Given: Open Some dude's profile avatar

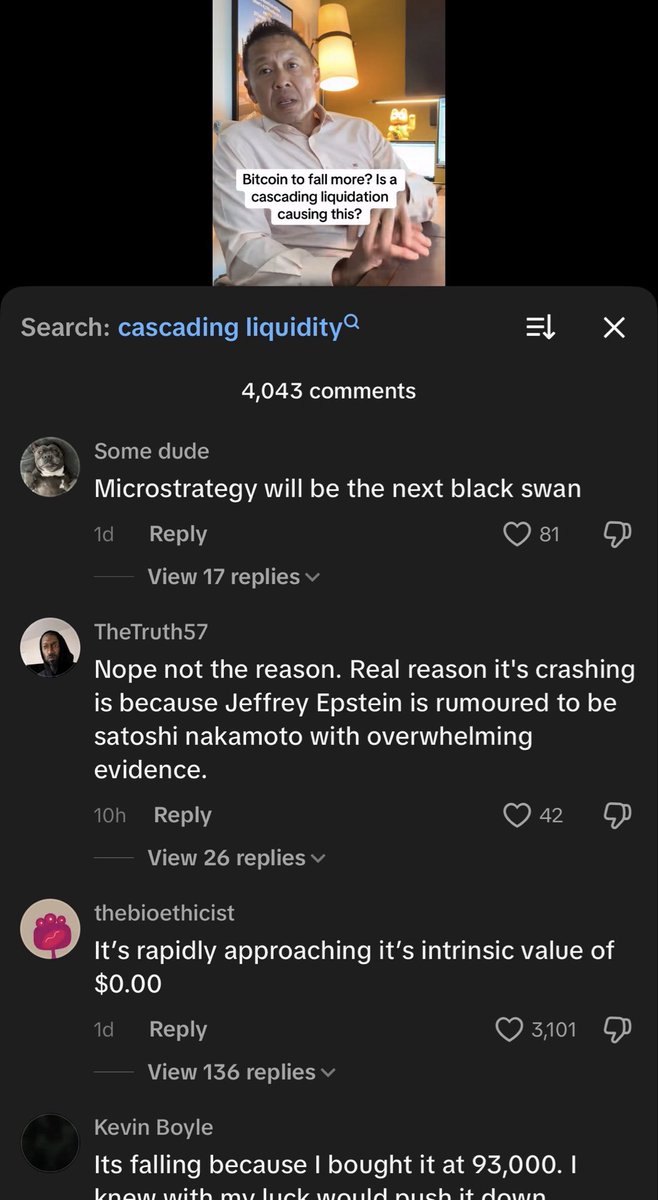Looking at the screenshot, I should pos(50,466).
